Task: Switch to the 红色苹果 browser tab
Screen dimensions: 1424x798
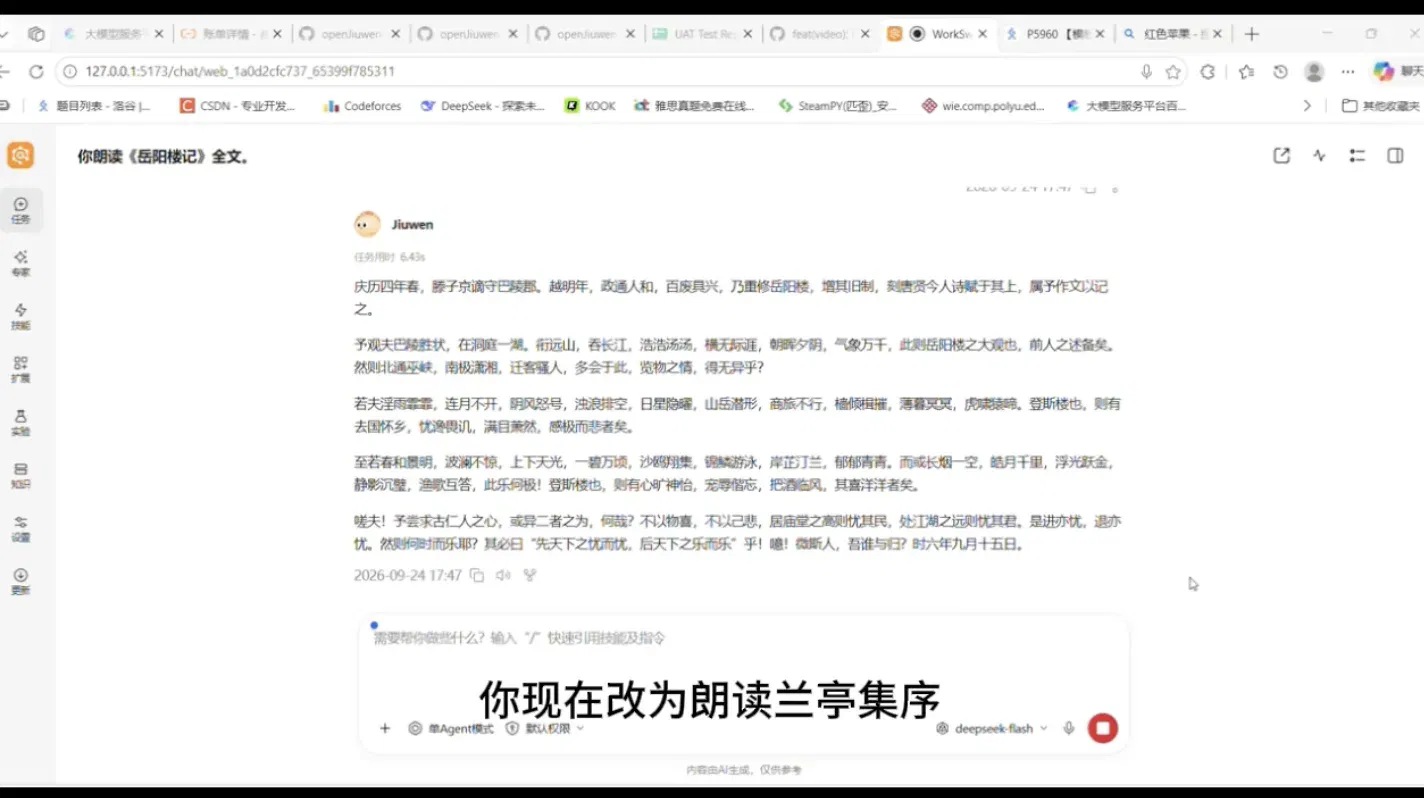Action: point(1172,34)
